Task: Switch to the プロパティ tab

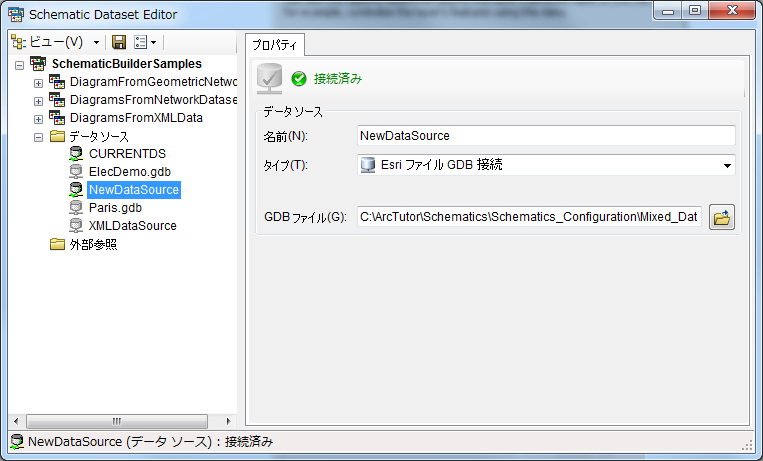Action: (x=275, y=45)
